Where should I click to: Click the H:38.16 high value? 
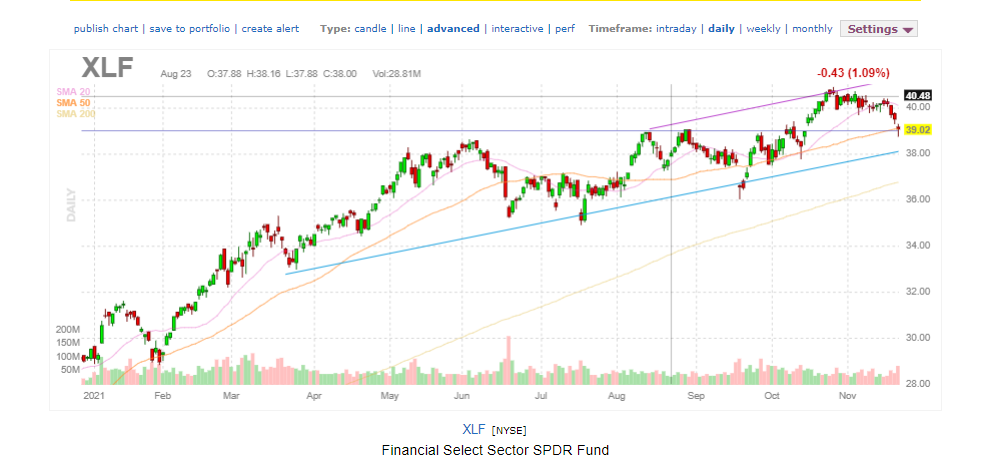[264, 74]
